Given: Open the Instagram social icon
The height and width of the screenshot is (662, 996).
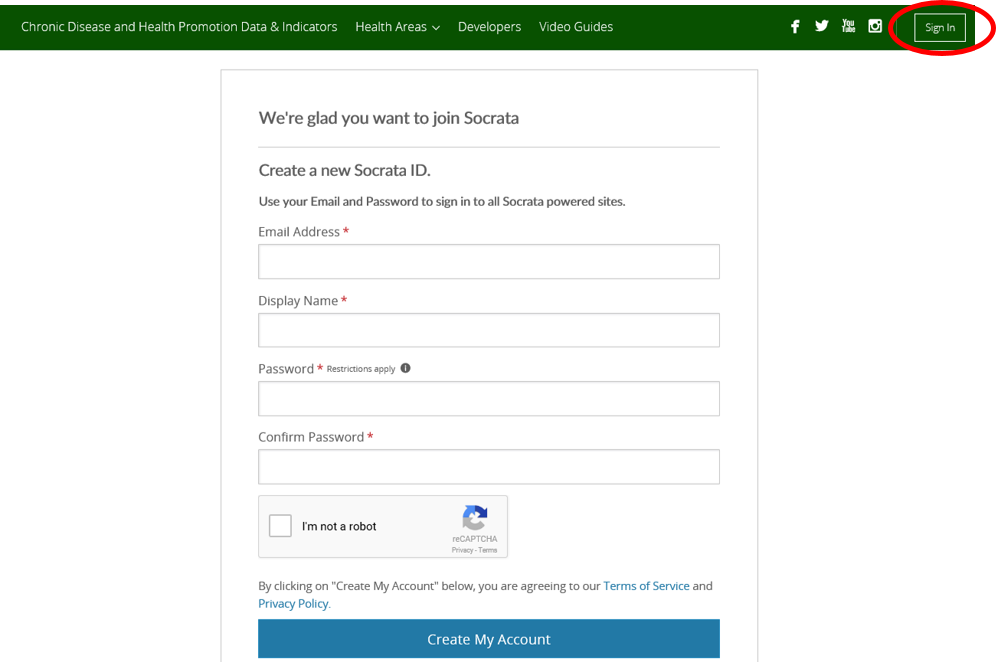Looking at the screenshot, I should point(874,26).
